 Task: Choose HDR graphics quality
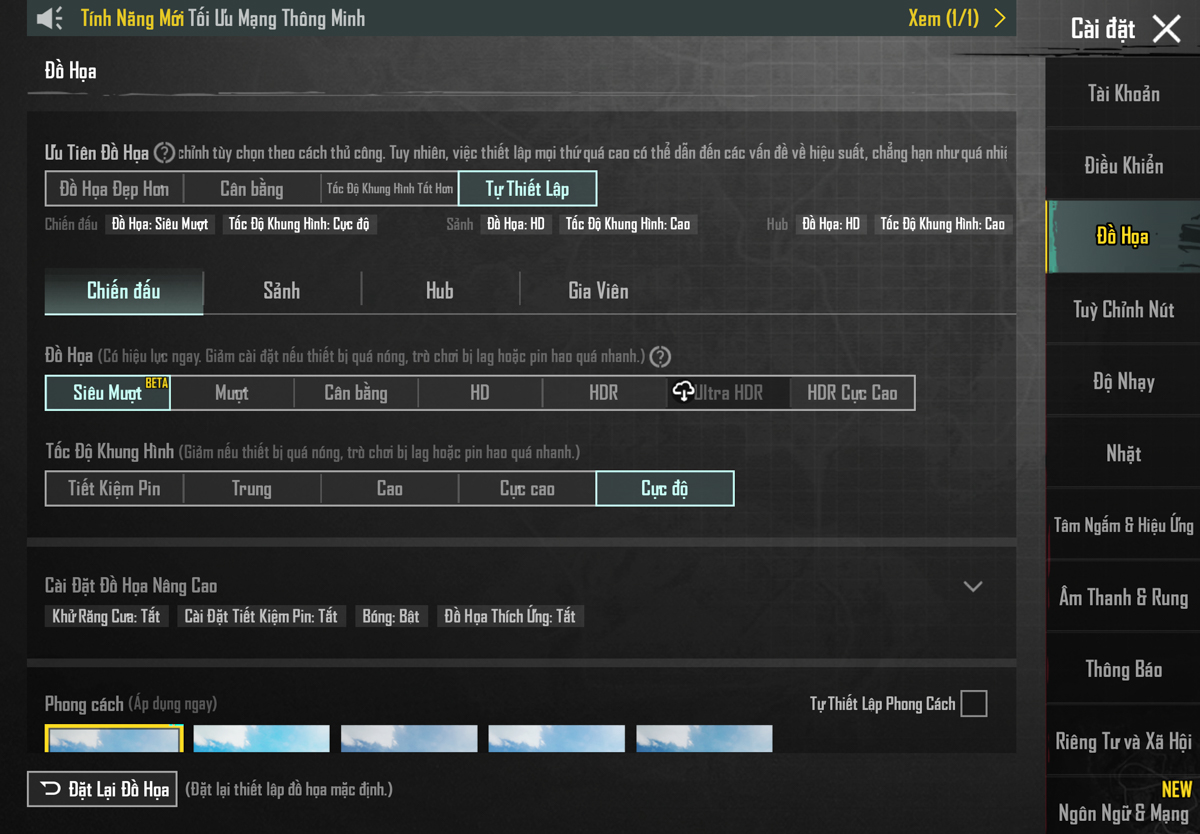point(604,393)
